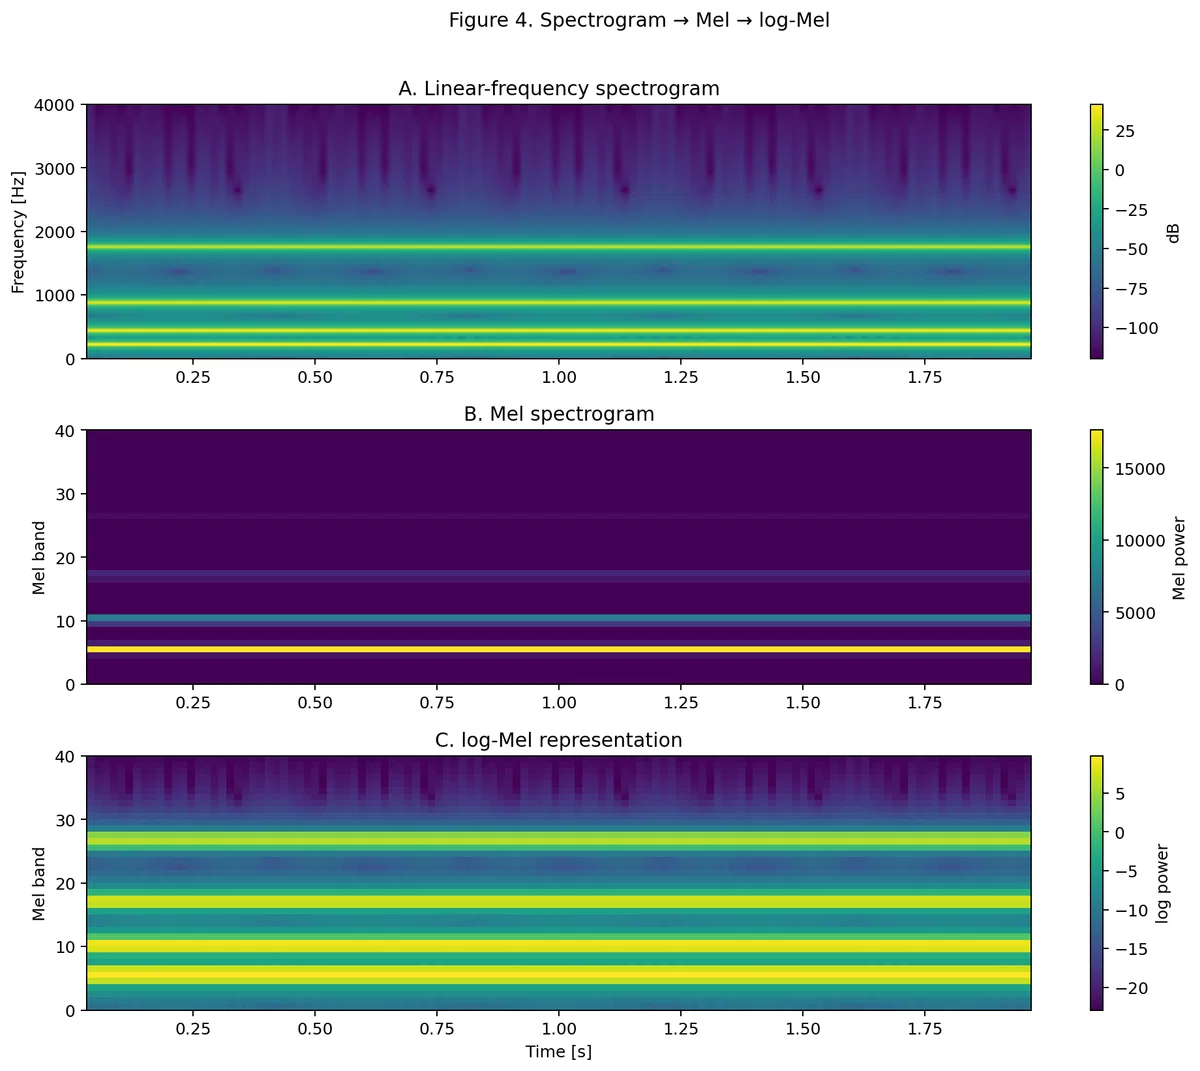This screenshot has height=1071, width=1200.
Task: Click the 1.25 time tick under panel C
Action: coord(681,1029)
